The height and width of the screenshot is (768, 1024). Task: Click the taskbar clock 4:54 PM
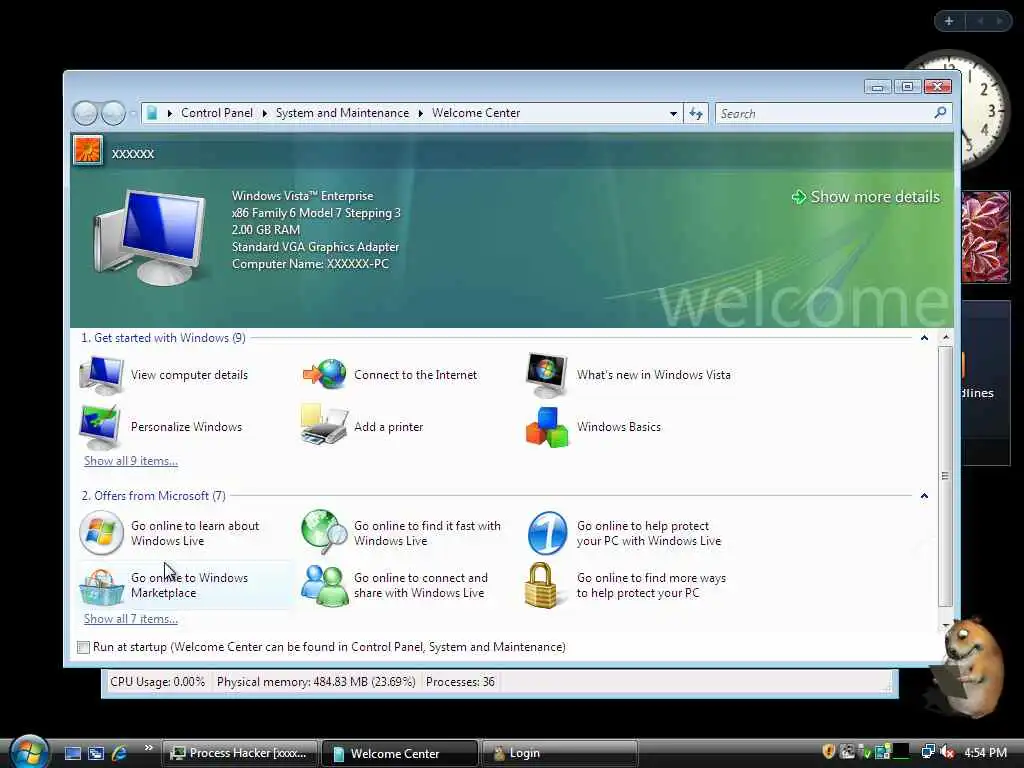[985, 752]
